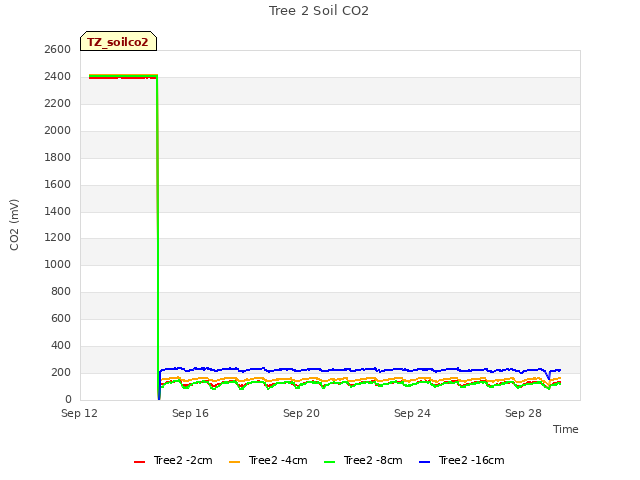This screenshot has height=480, width=640.
Task: Click the flat 2400 mV plateau line
Action: click(x=123, y=76)
